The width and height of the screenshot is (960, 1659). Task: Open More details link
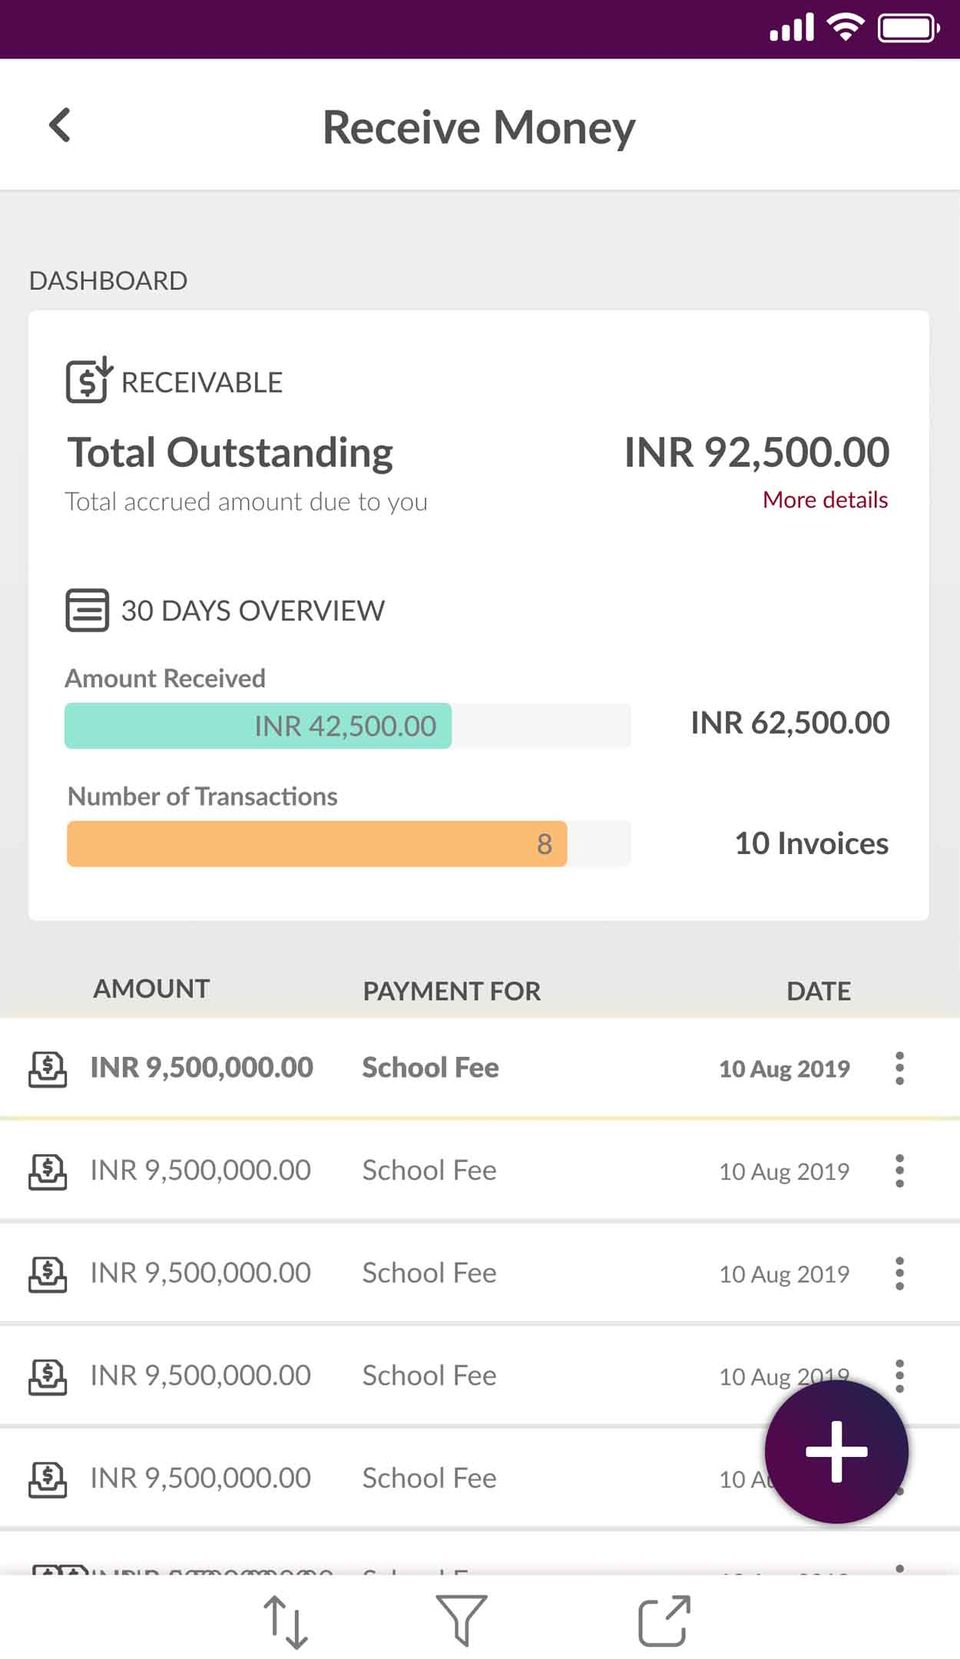click(825, 500)
